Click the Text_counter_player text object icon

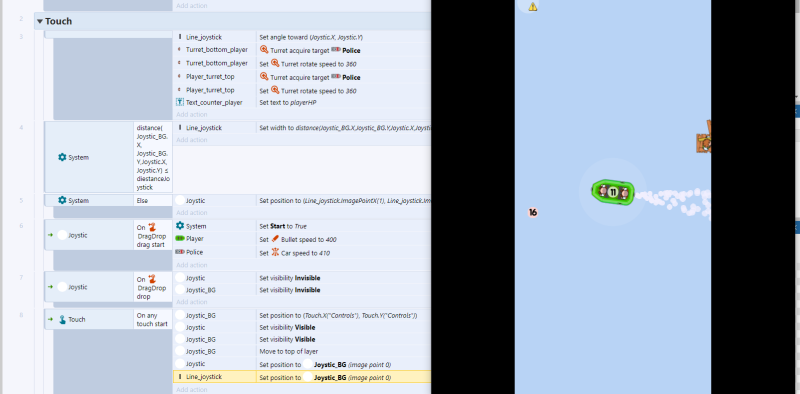click(180, 102)
